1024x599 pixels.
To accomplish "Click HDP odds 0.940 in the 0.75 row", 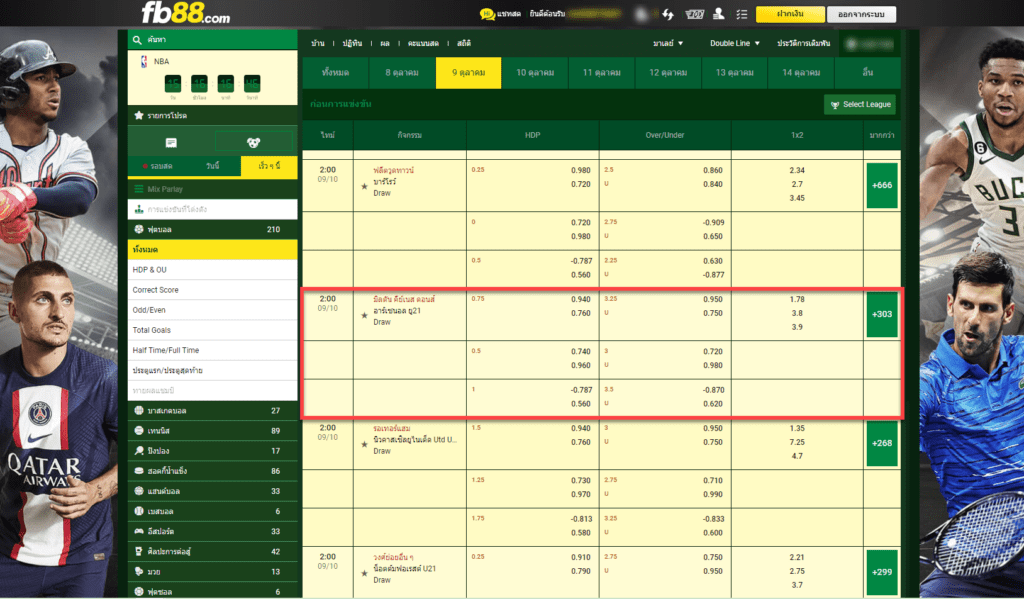I will pos(581,300).
